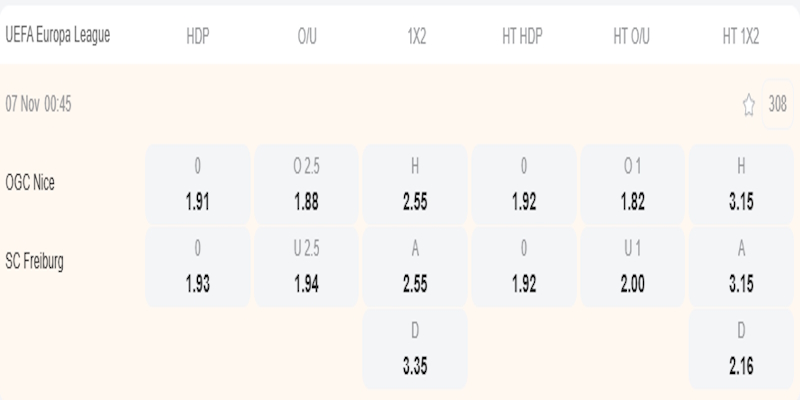Screen dimensions: 800x400
Task: Bet Under 2.5 goals at 1.94
Action: 306,266
